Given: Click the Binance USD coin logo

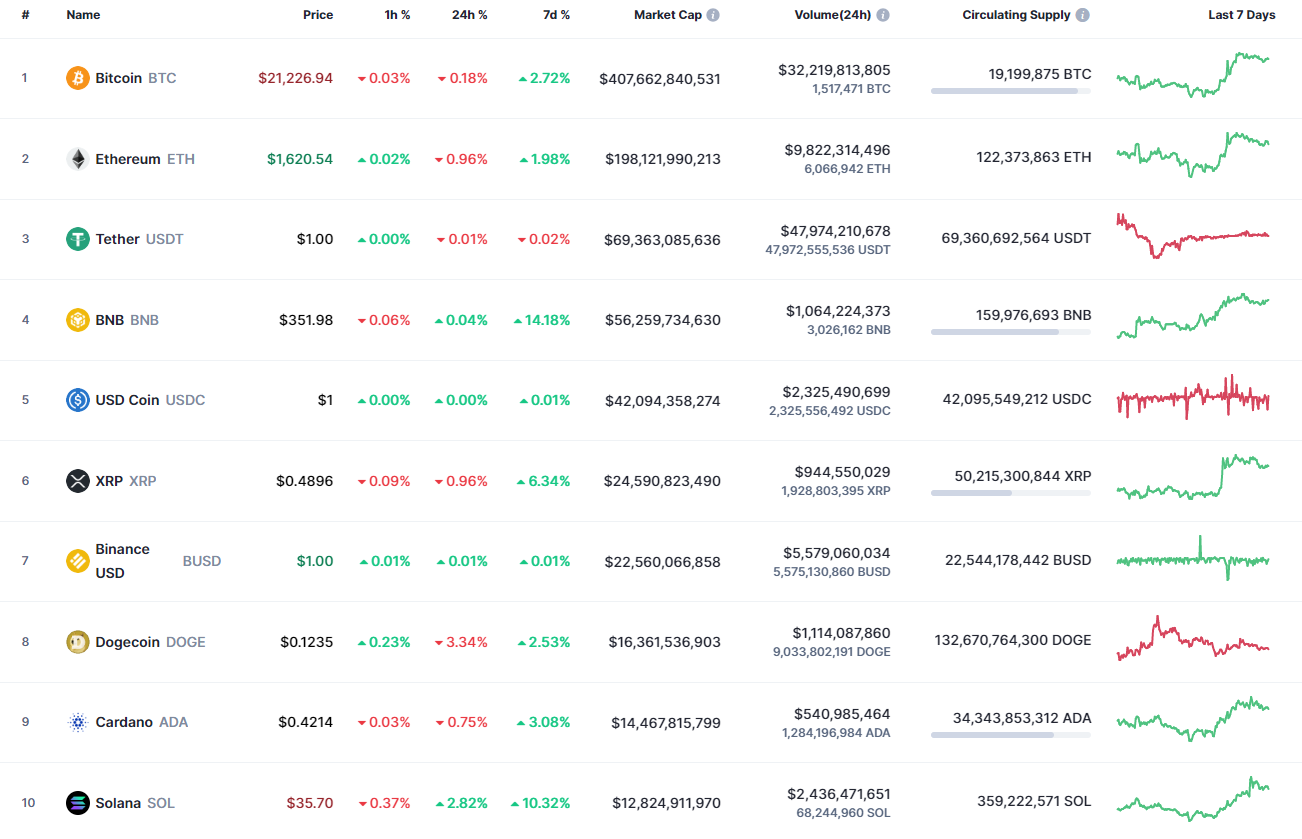Looking at the screenshot, I should 75,561.
